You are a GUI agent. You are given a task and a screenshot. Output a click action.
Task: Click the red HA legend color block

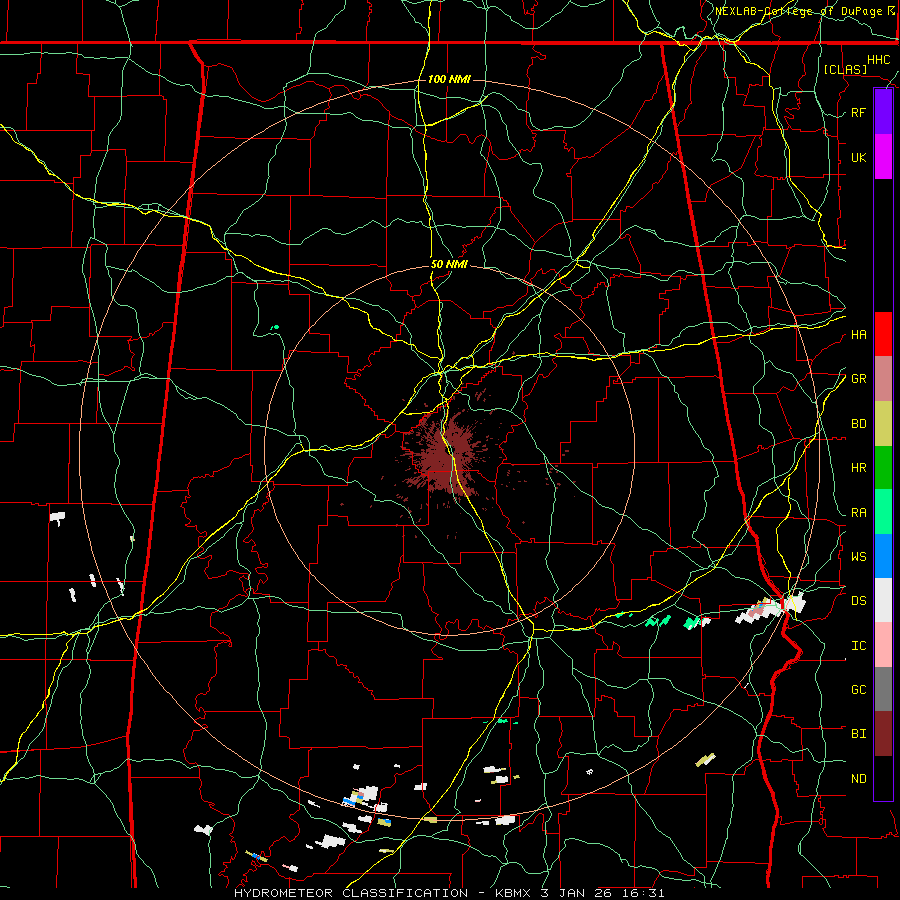[x=883, y=334]
